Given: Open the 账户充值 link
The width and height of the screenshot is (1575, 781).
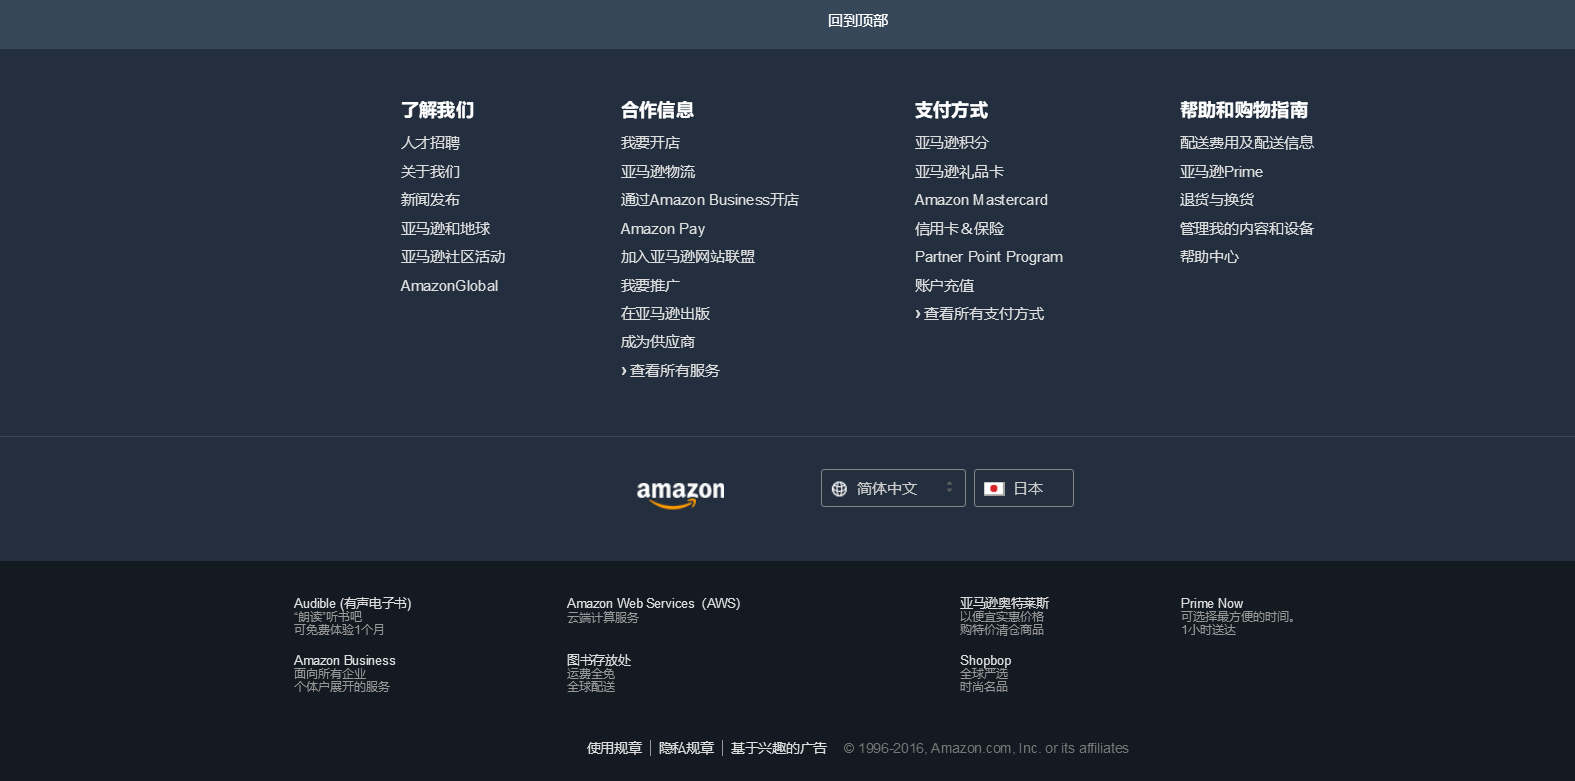Looking at the screenshot, I should coord(944,286).
